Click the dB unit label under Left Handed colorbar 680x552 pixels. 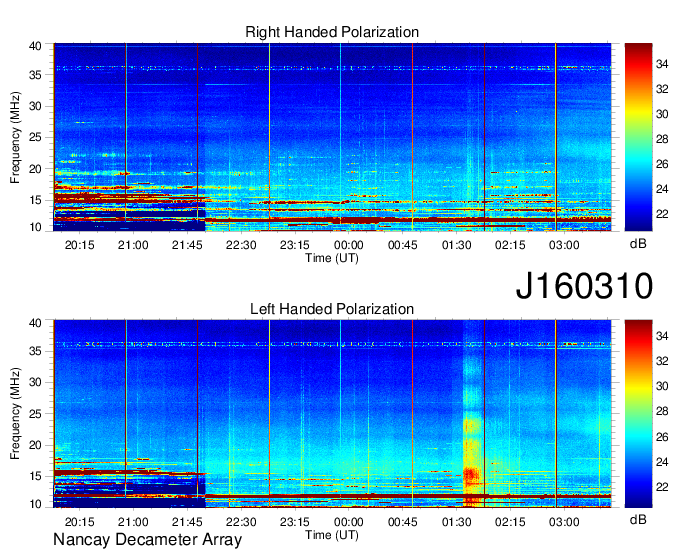pos(638,519)
